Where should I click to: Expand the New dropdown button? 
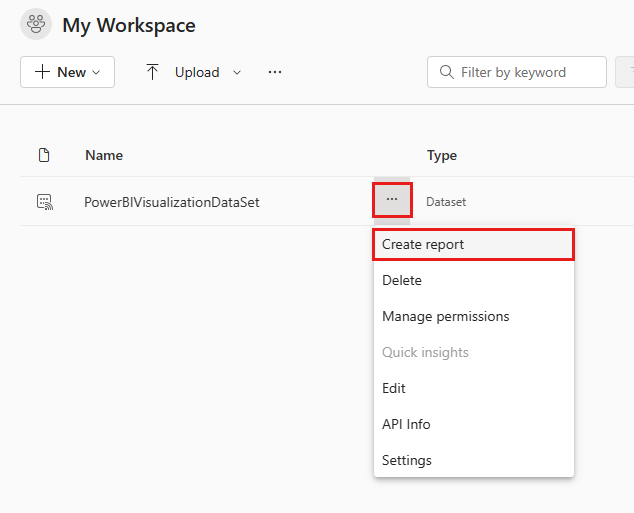(67, 72)
